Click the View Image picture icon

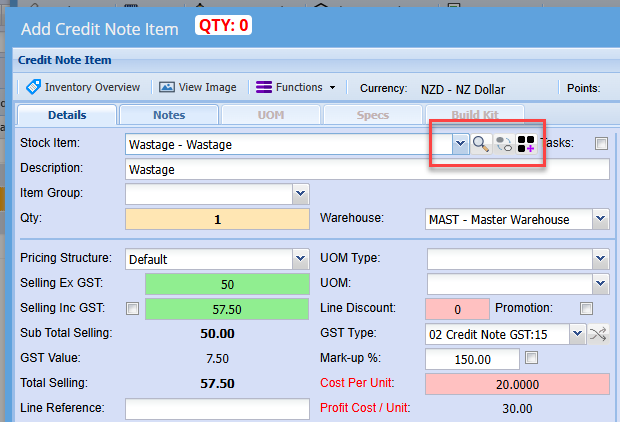click(x=166, y=87)
